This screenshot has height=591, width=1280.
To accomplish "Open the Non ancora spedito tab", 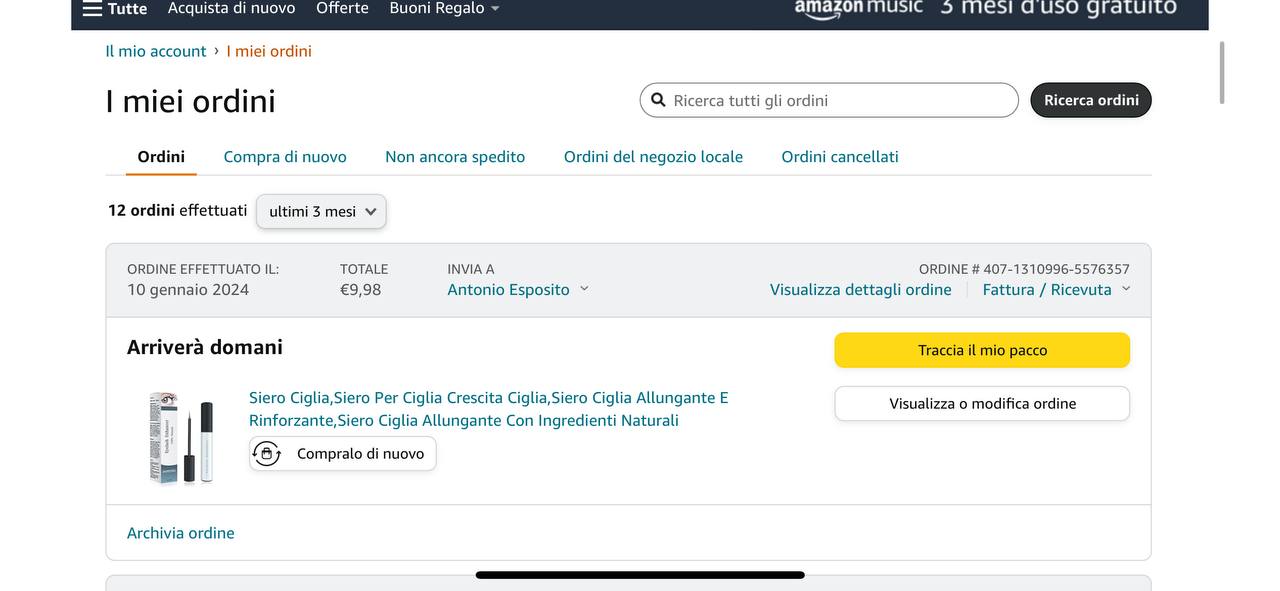I will (455, 157).
